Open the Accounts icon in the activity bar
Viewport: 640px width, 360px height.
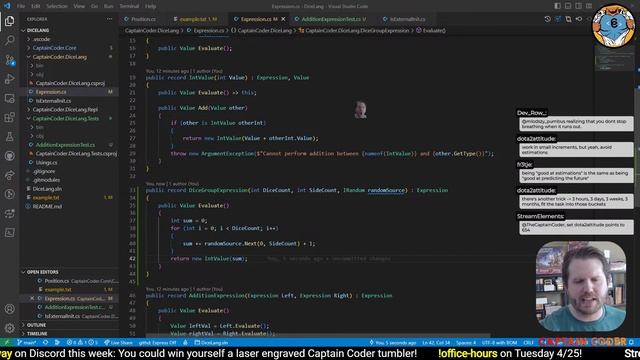9,309
